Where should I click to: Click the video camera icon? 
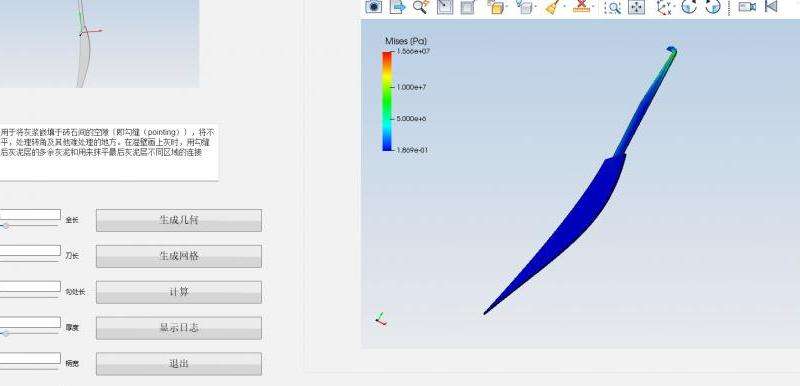(x=747, y=7)
